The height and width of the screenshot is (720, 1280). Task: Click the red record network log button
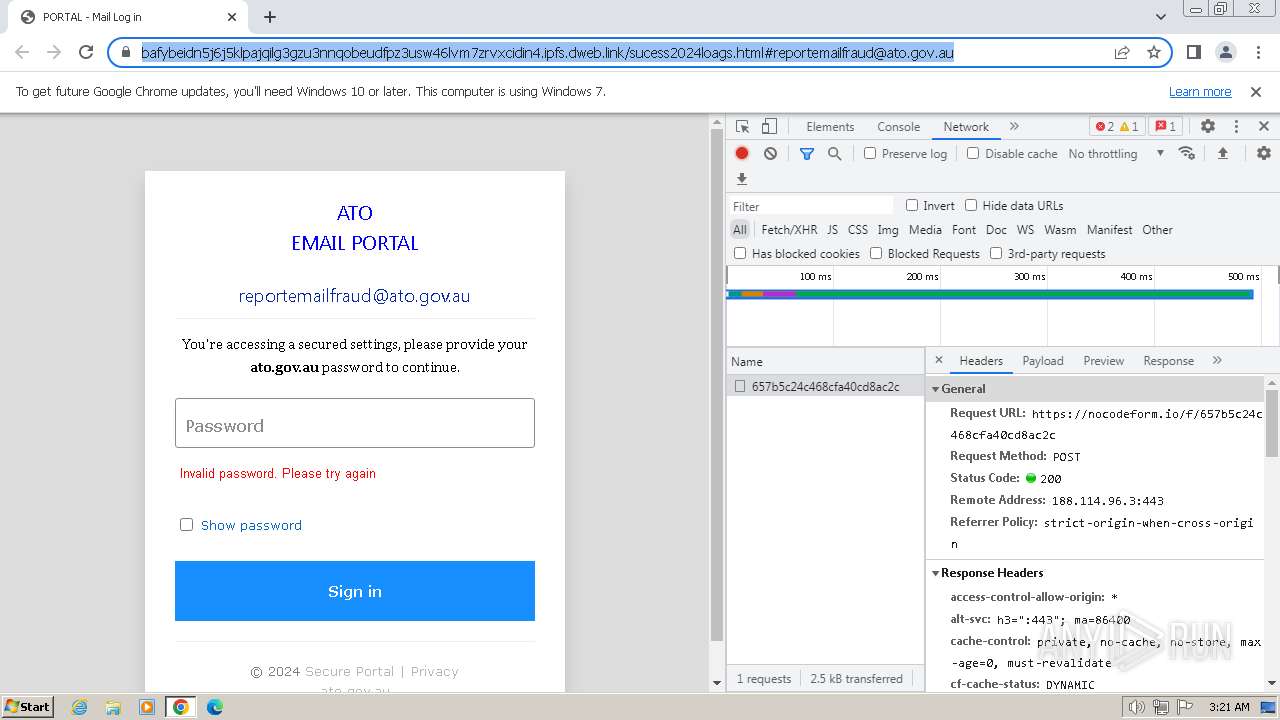point(742,153)
